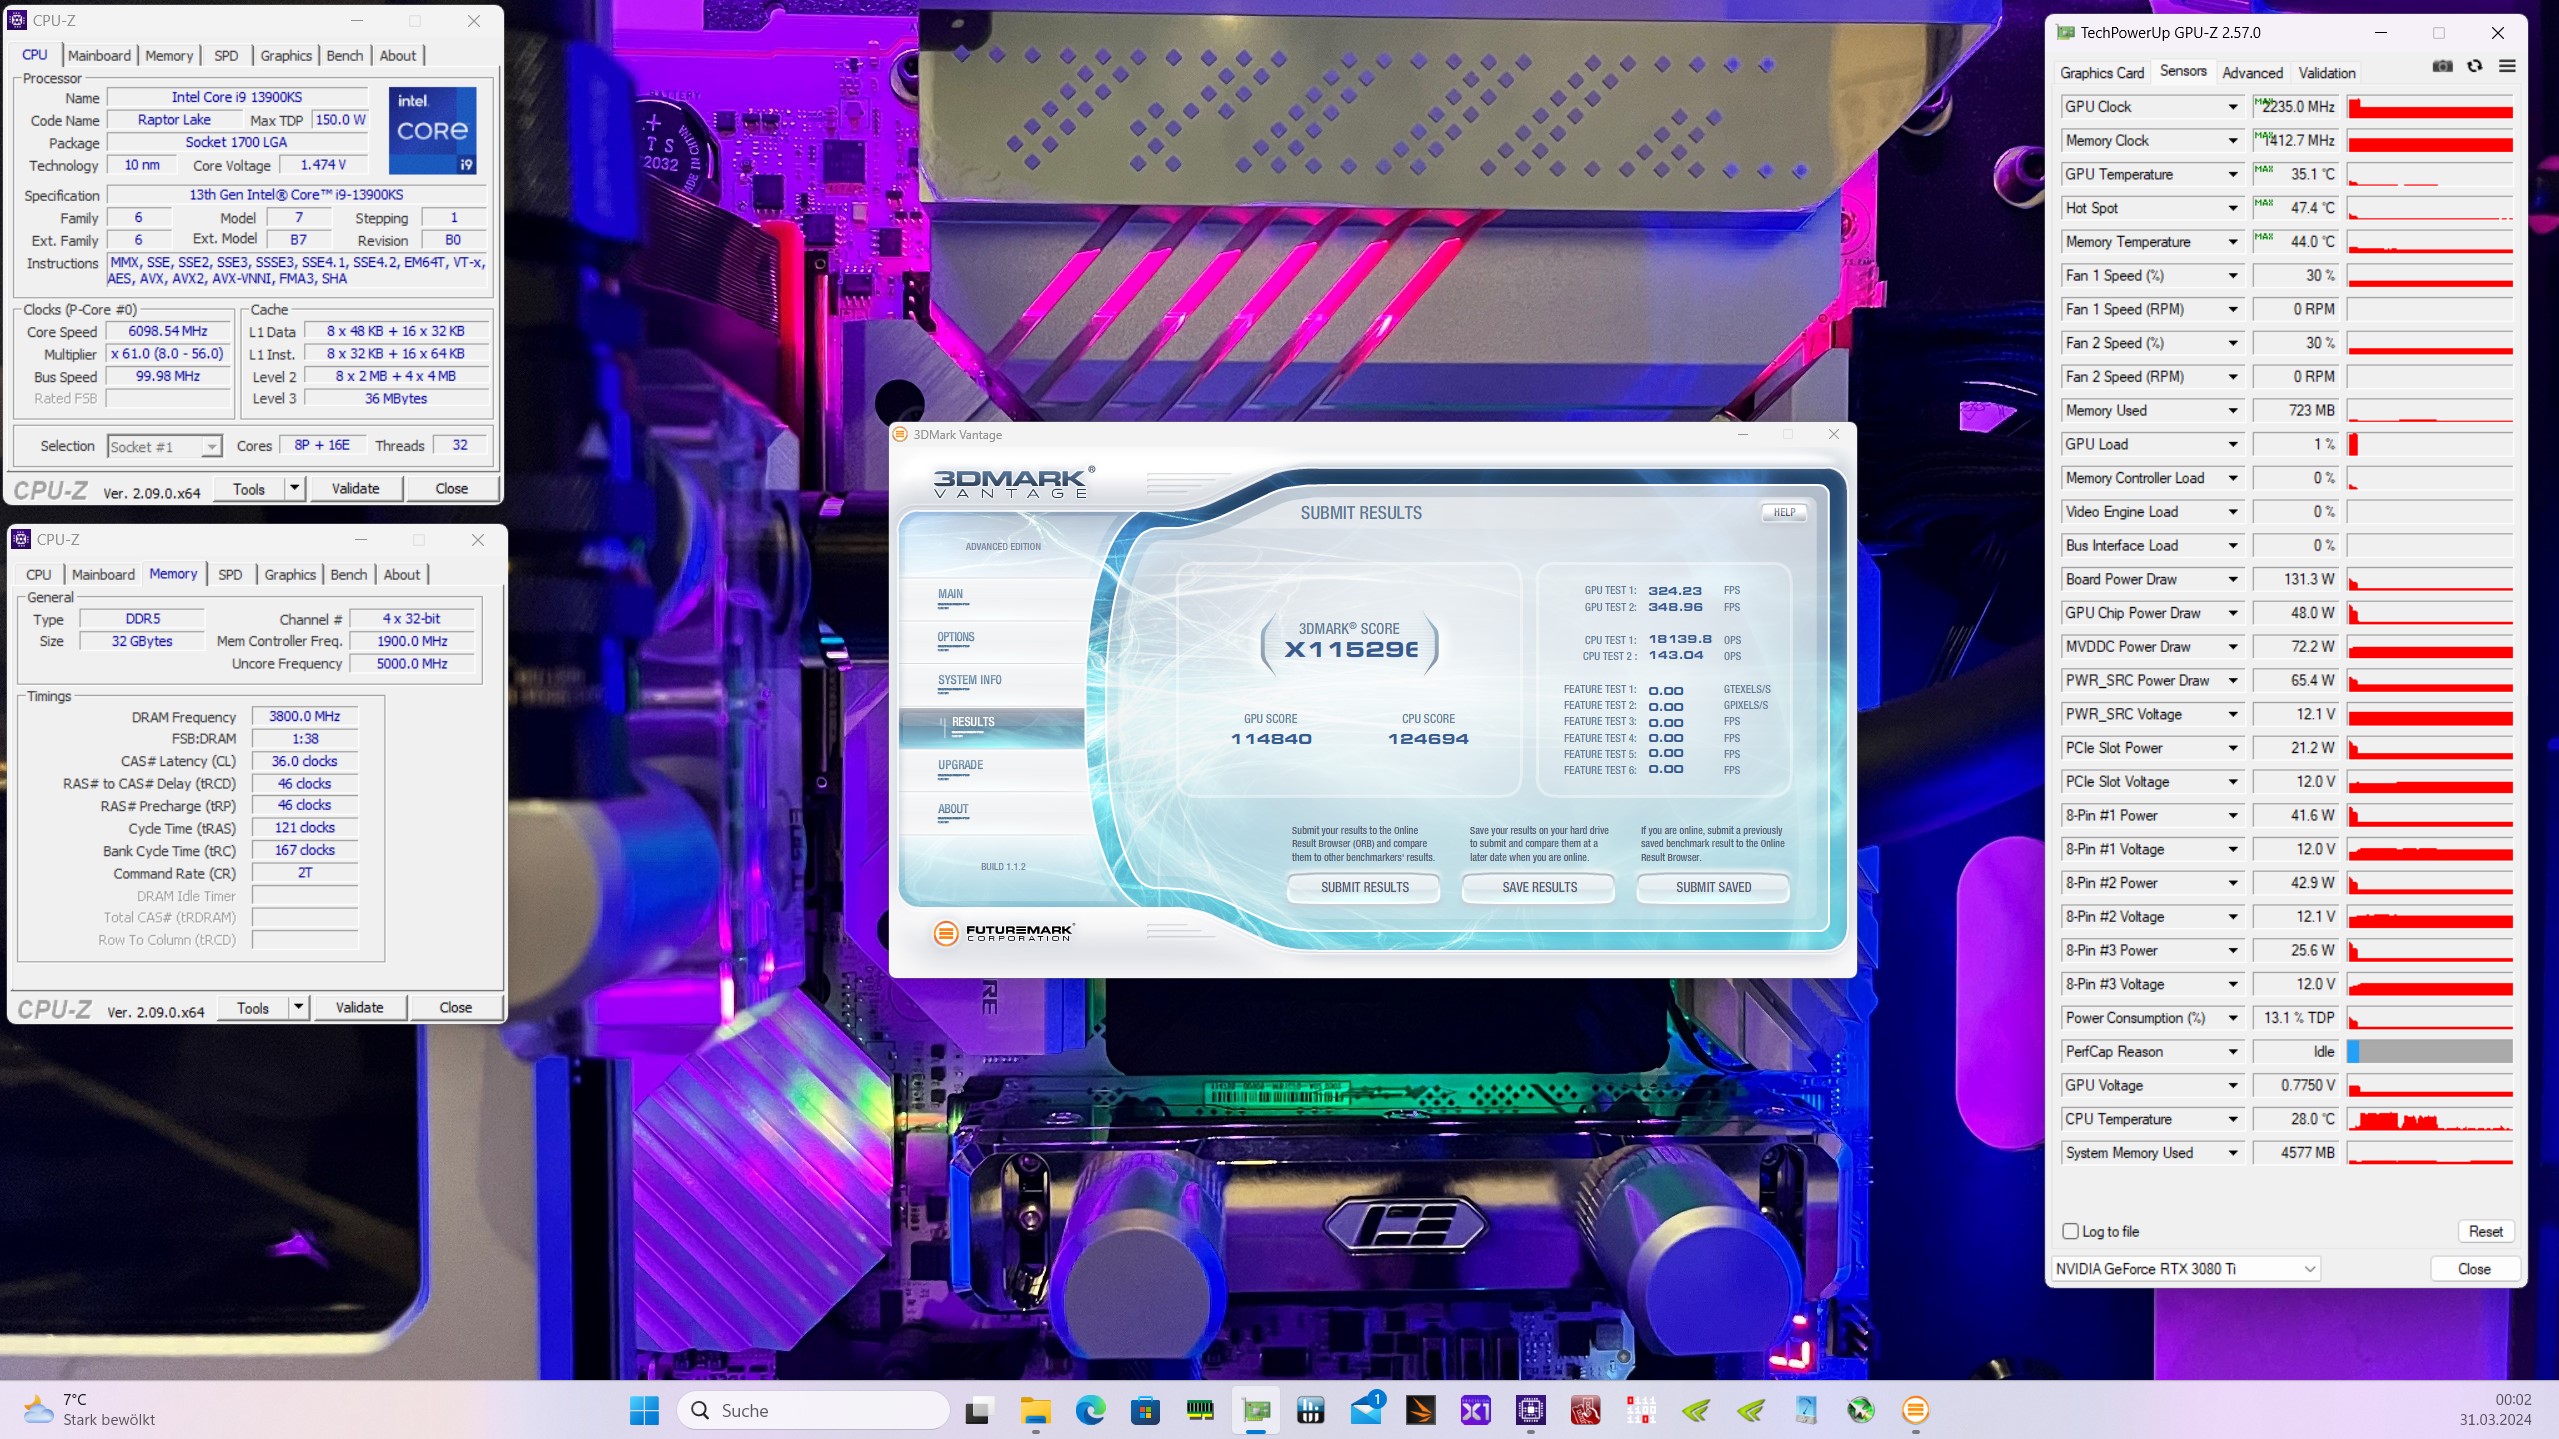Switch to Mainboard tab in upper CPU-Z
The width and height of the screenshot is (2559, 1439).
coord(99,56)
